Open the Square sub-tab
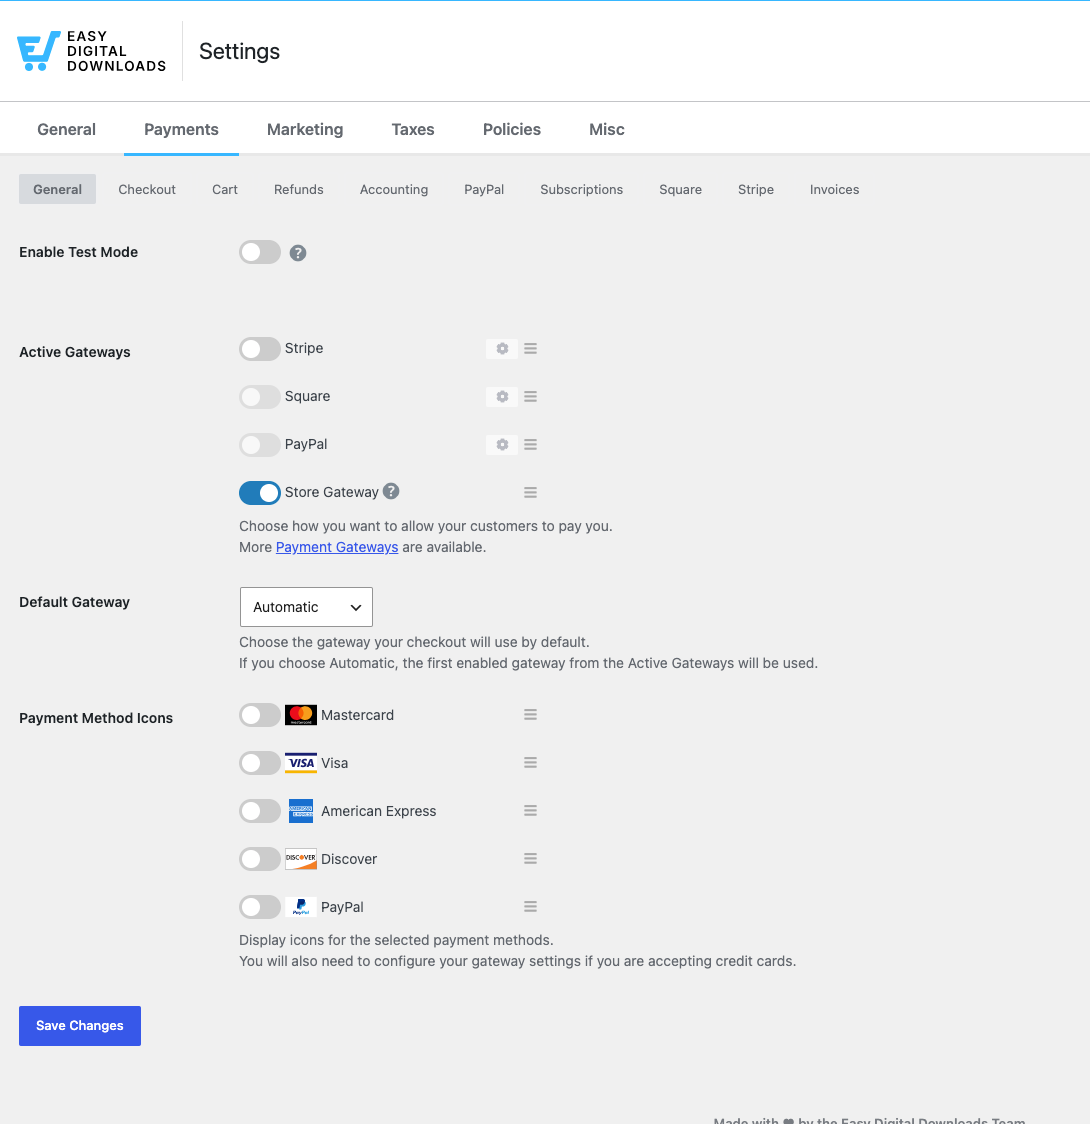 (x=681, y=189)
